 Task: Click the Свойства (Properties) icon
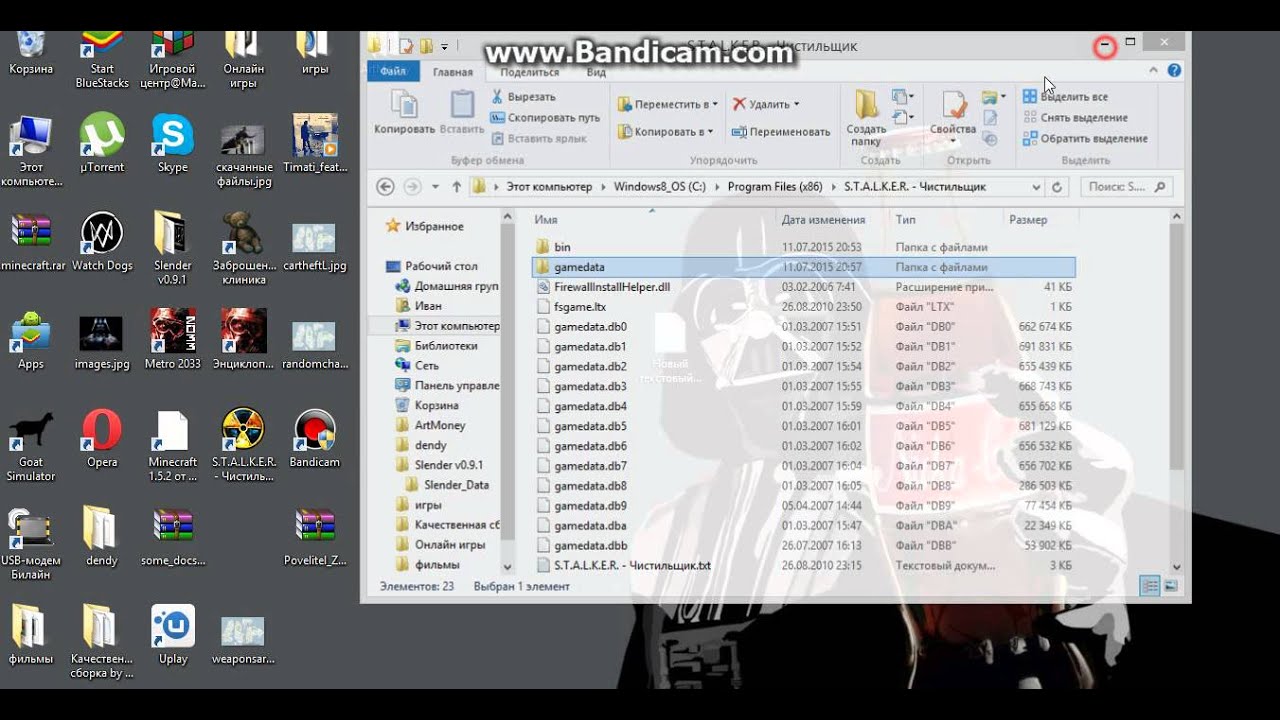pyautogui.click(x=953, y=104)
